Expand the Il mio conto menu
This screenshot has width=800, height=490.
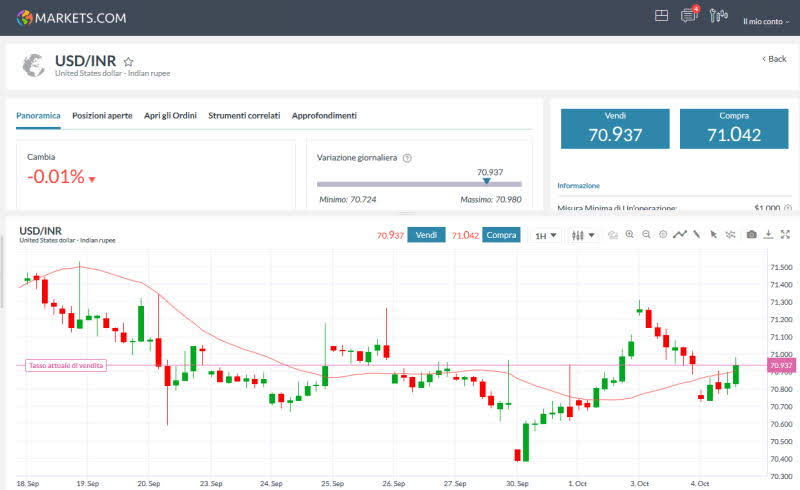[x=766, y=20]
